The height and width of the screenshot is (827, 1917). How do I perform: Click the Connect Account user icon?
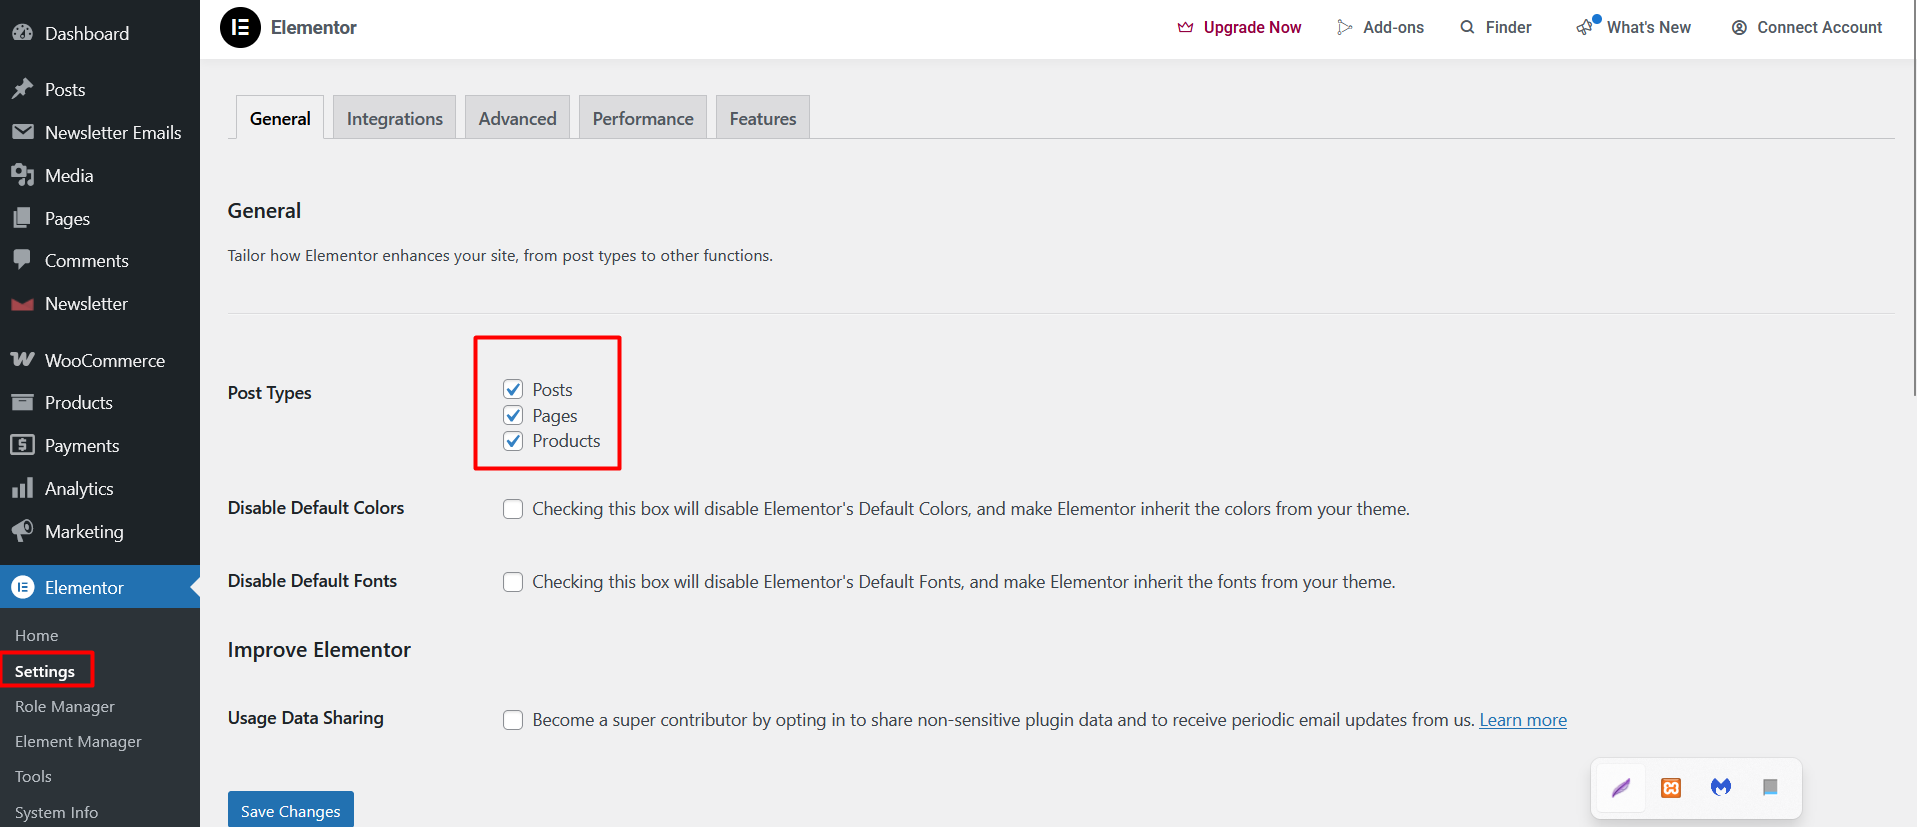click(1739, 27)
